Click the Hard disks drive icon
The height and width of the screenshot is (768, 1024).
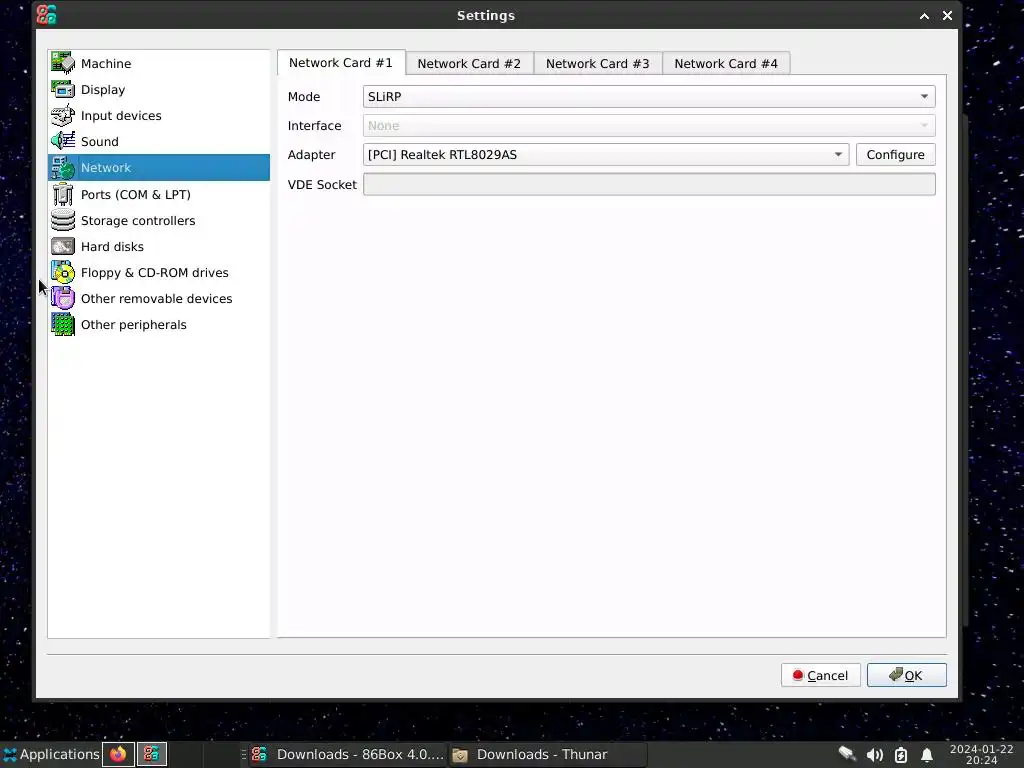(63, 246)
